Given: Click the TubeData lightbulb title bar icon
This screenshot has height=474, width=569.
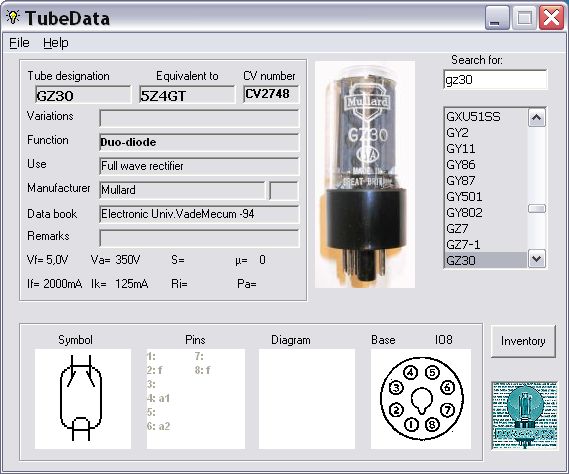Looking at the screenshot, I should tap(13, 17).
